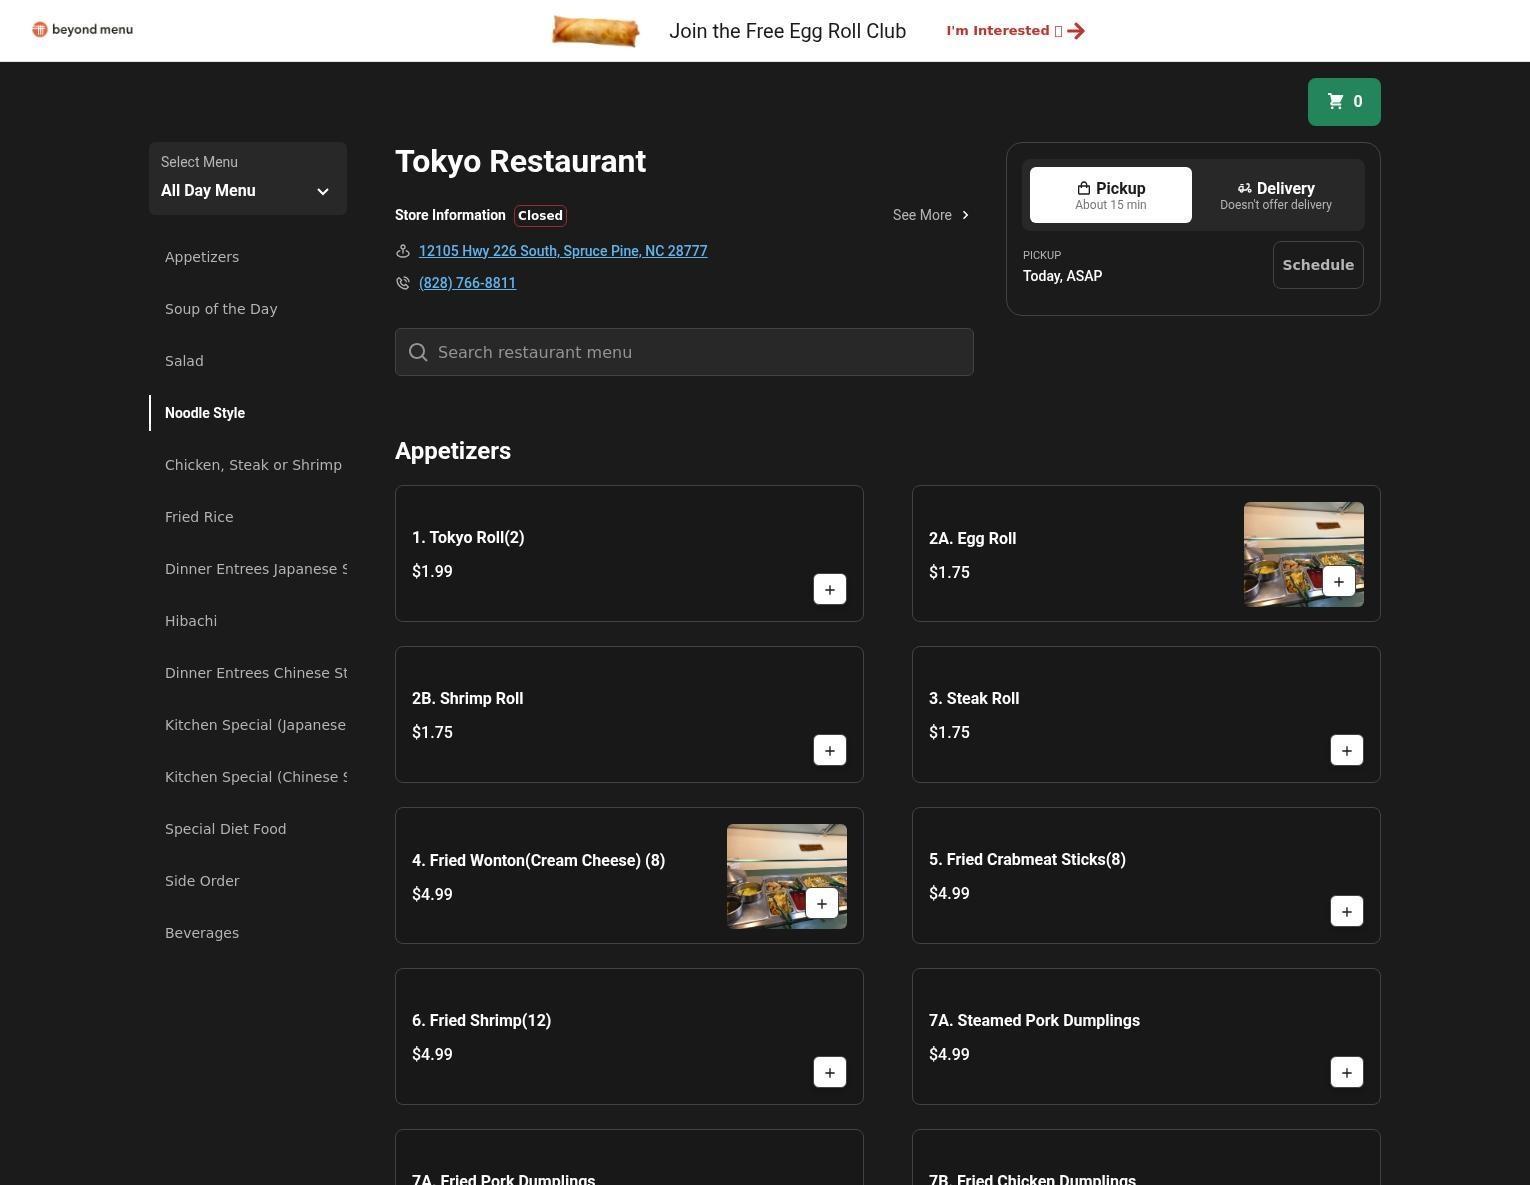Open the restaurant address link
Viewport: 1530px width, 1185px height.
[x=562, y=251]
